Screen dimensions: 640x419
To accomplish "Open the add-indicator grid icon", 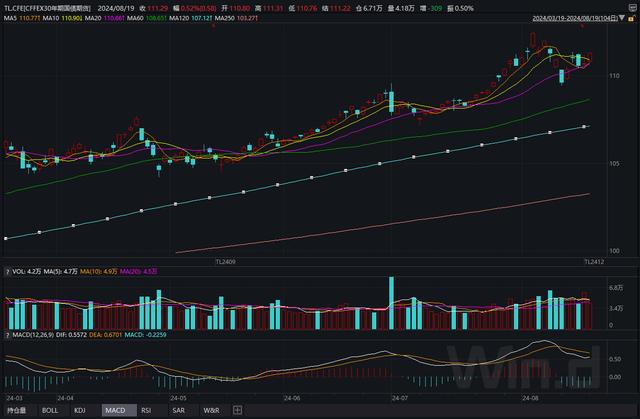I will (x=238, y=410).
